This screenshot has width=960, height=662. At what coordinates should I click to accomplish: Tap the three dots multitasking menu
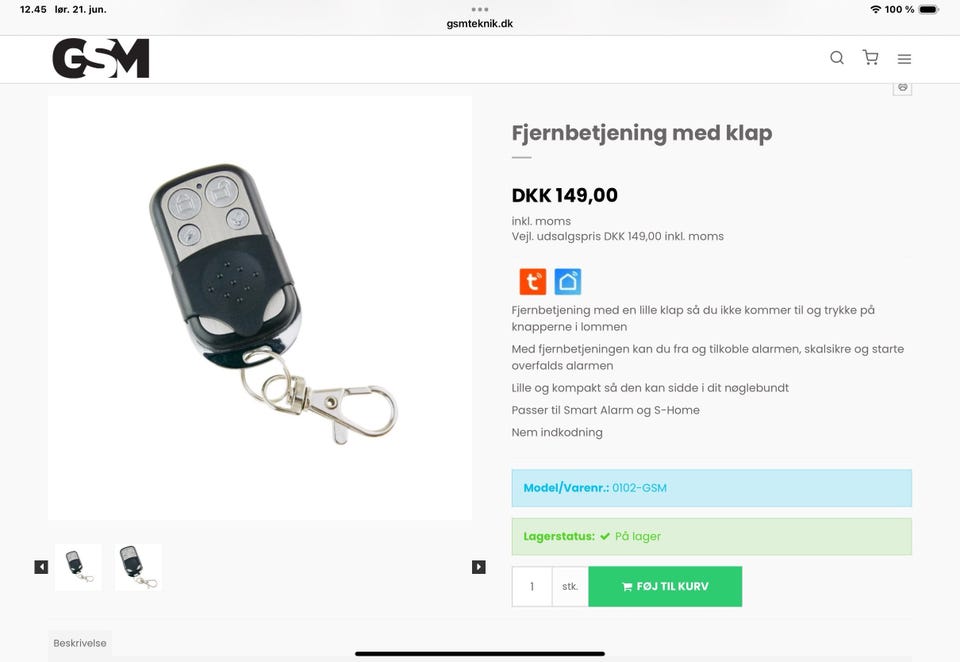[480, 9]
